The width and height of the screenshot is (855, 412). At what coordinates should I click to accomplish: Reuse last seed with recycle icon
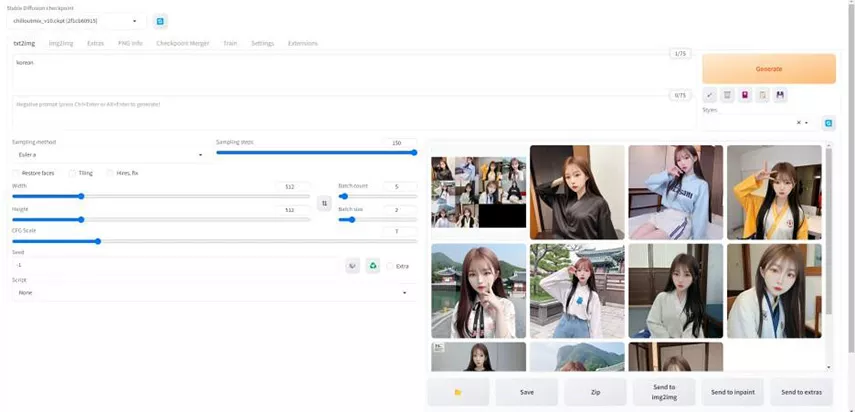point(372,265)
